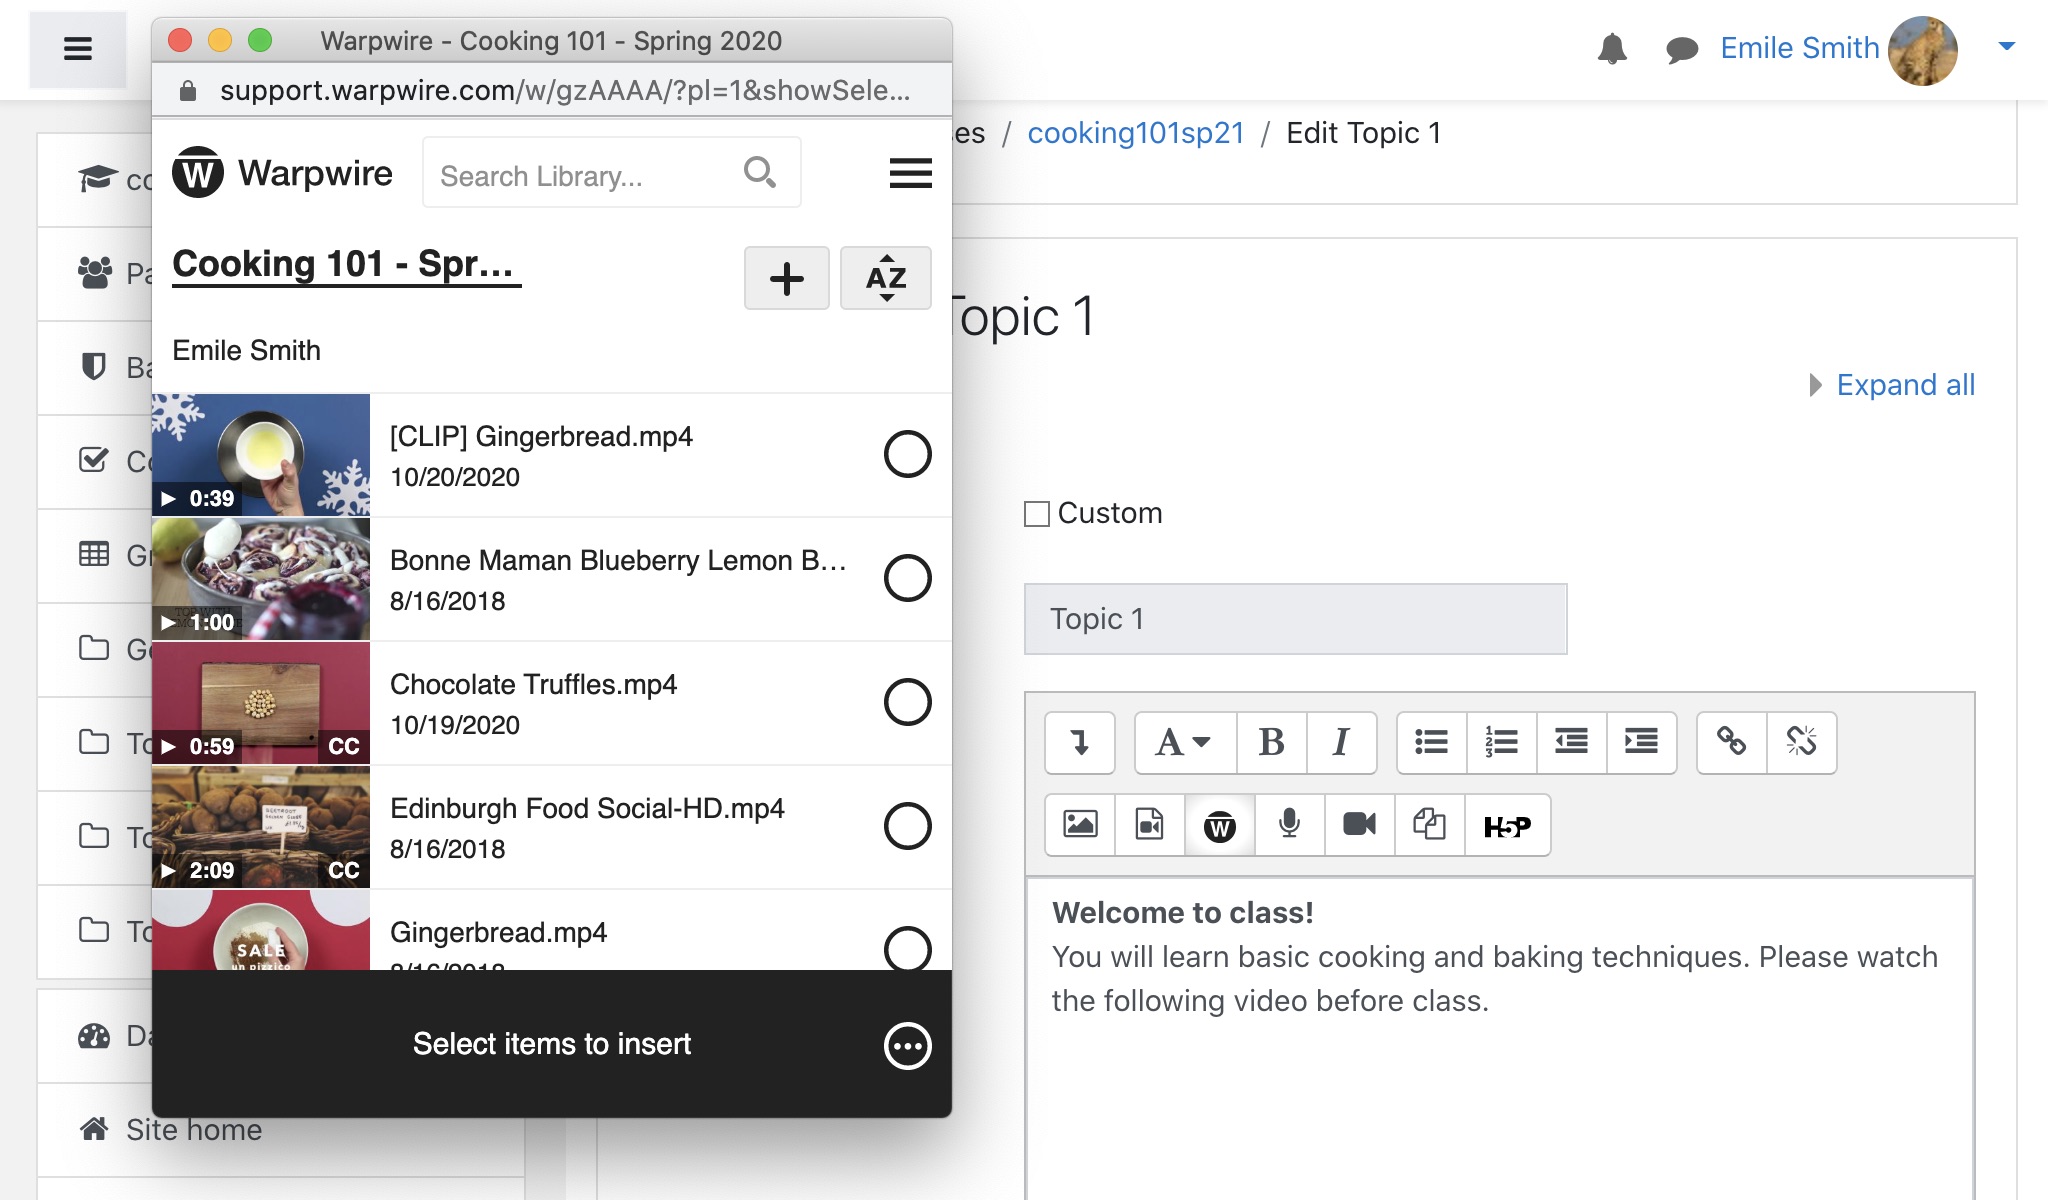Click the Warpire embed icon in toolbar
2048x1200 pixels.
[x=1220, y=824]
